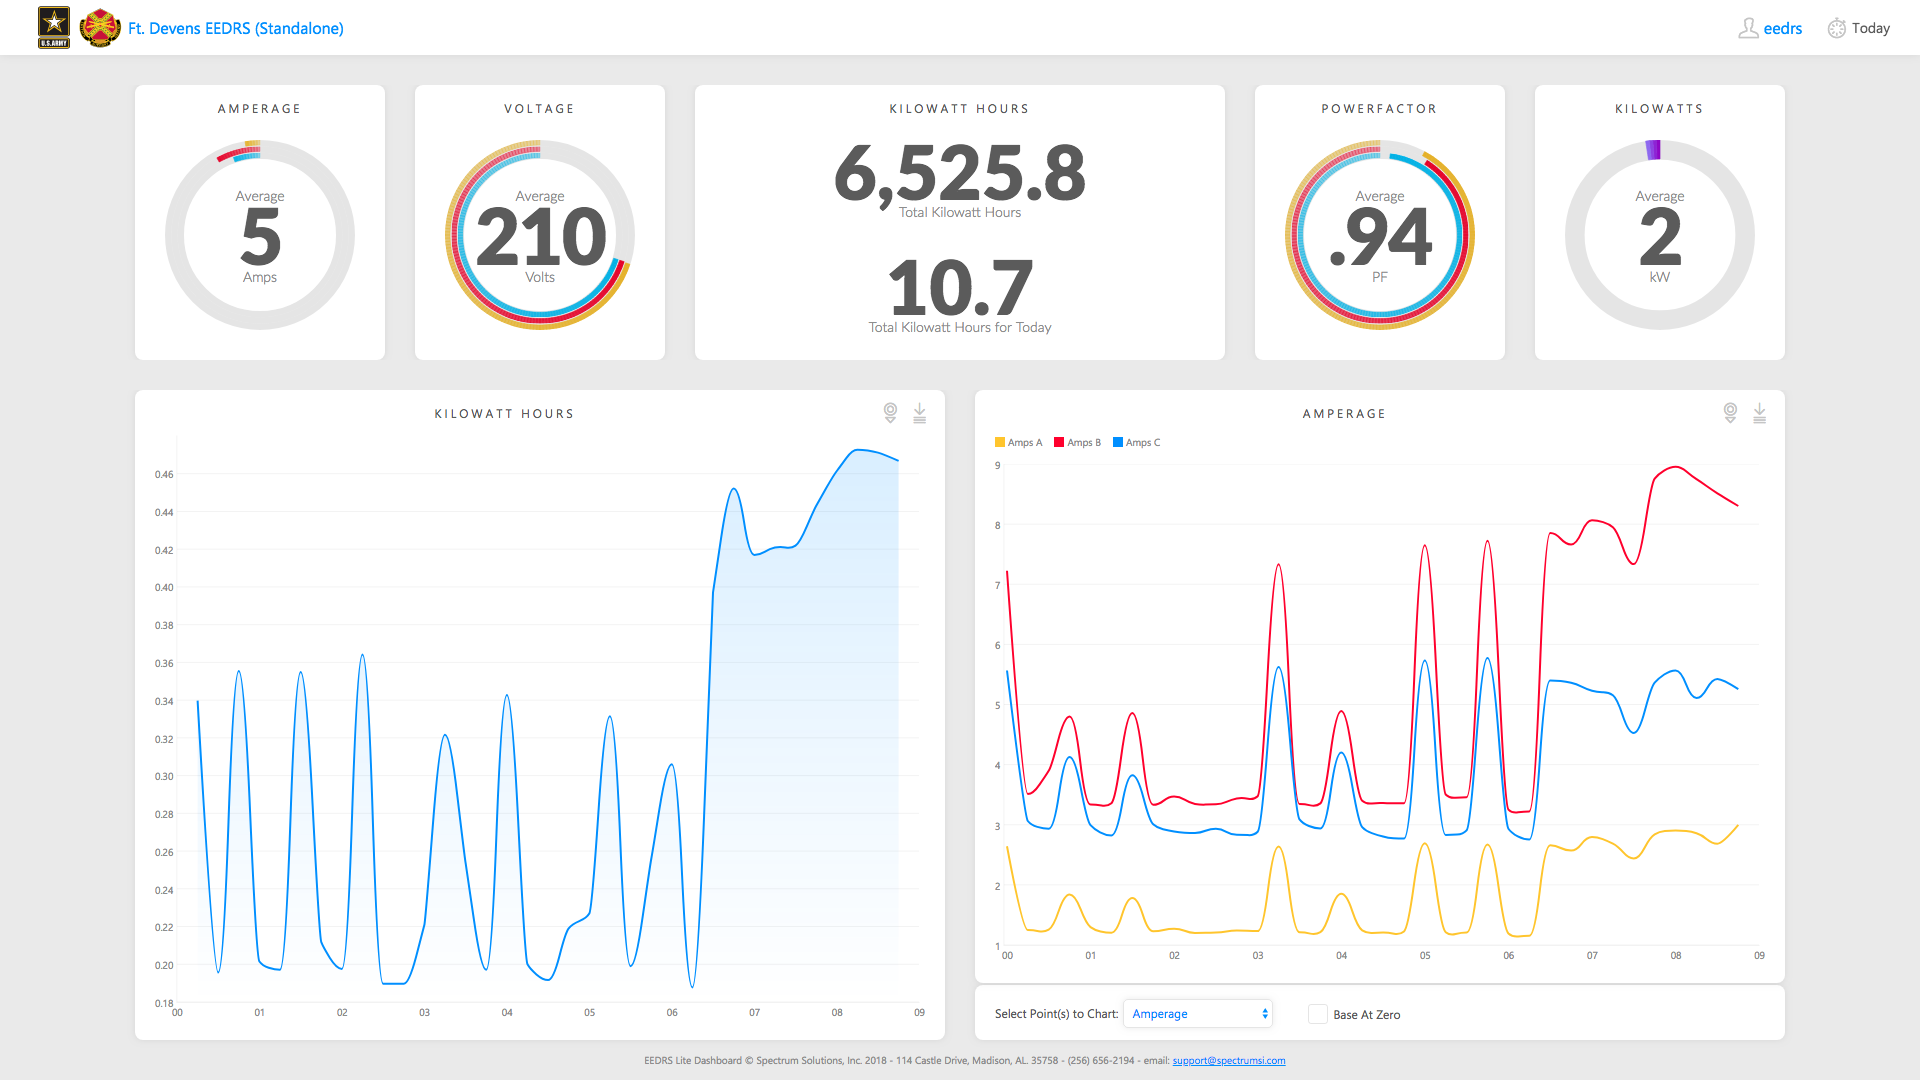Click the support@spectrumsi.com email link
Screen dimensions: 1920x1080
[x=1229, y=1061]
